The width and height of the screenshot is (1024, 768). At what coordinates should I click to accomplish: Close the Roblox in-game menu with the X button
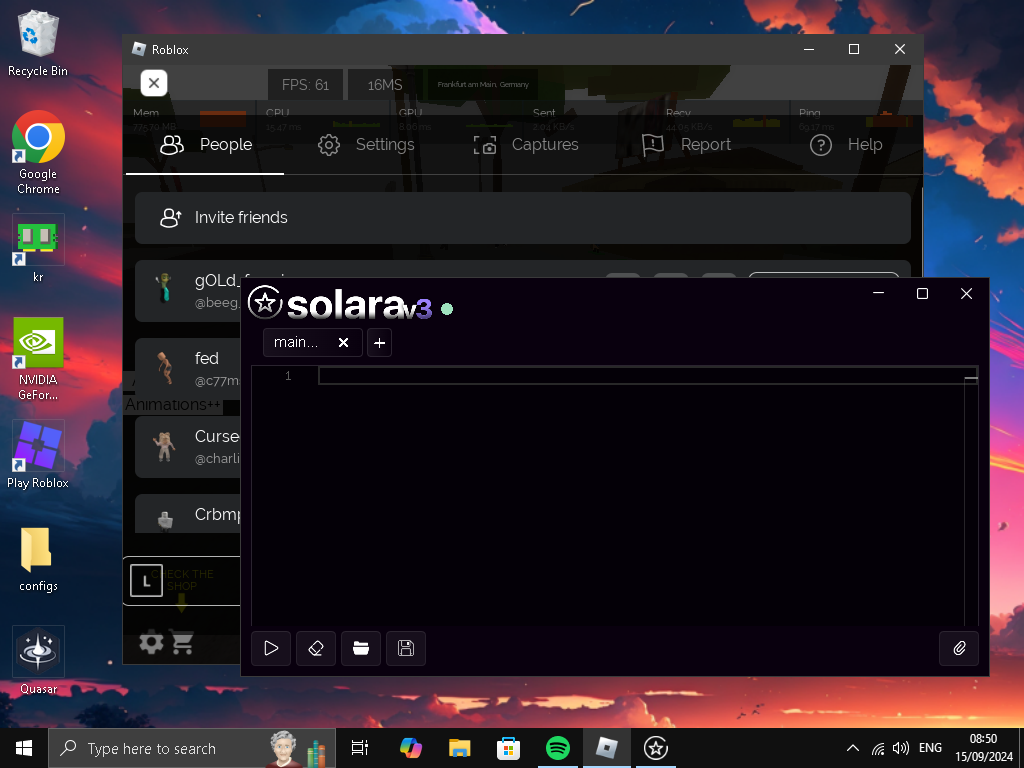tap(154, 83)
